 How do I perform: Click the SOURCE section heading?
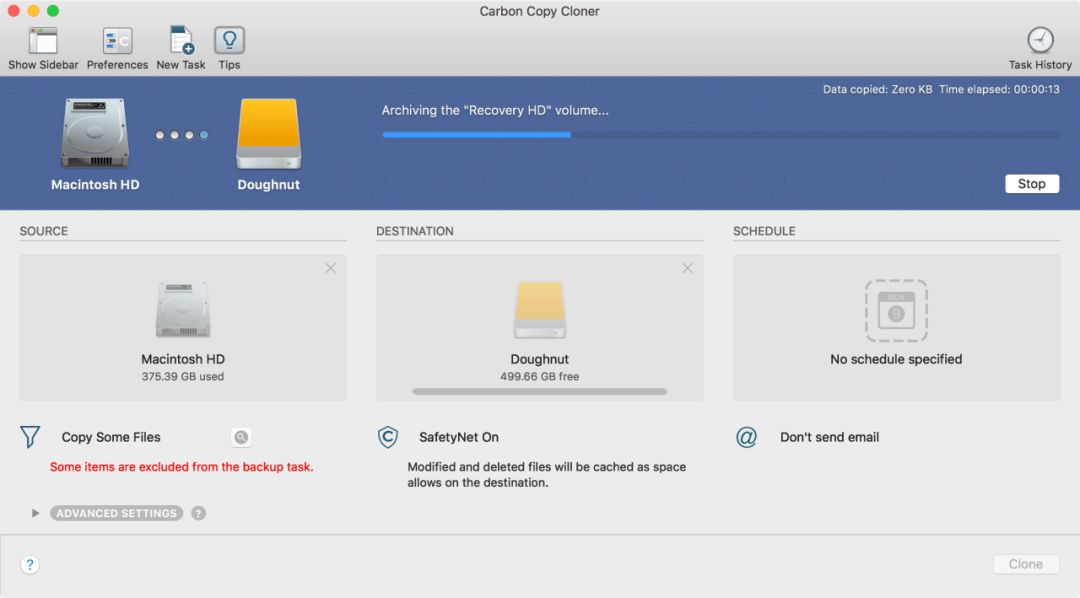43,231
